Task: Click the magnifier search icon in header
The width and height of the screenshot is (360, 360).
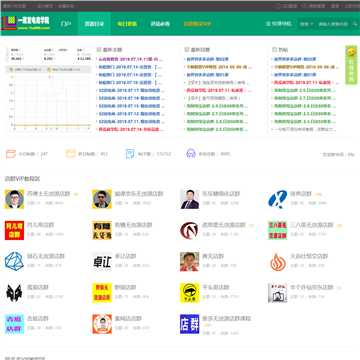Action: pyautogui.click(x=355, y=24)
